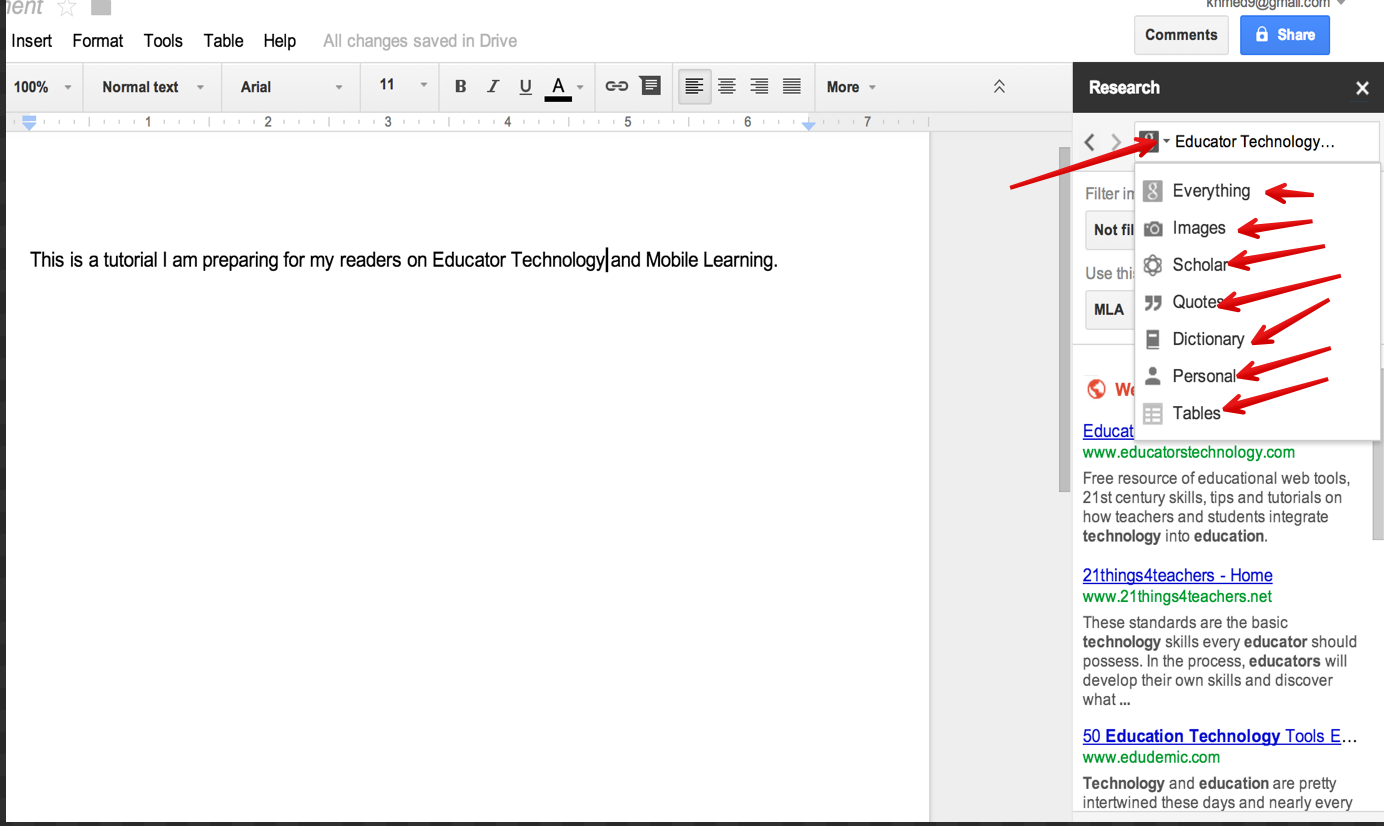Click the left indent marker on ruler

tap(29, 122)
